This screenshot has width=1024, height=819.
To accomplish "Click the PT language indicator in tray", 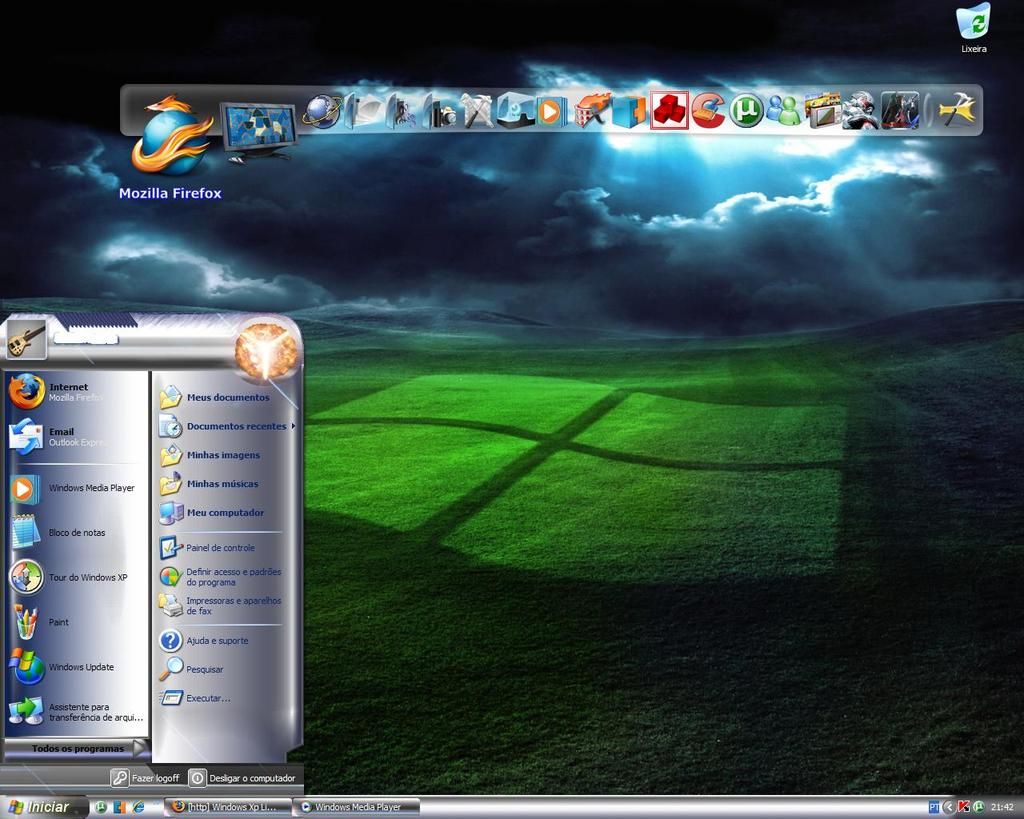I will point(934,807).
